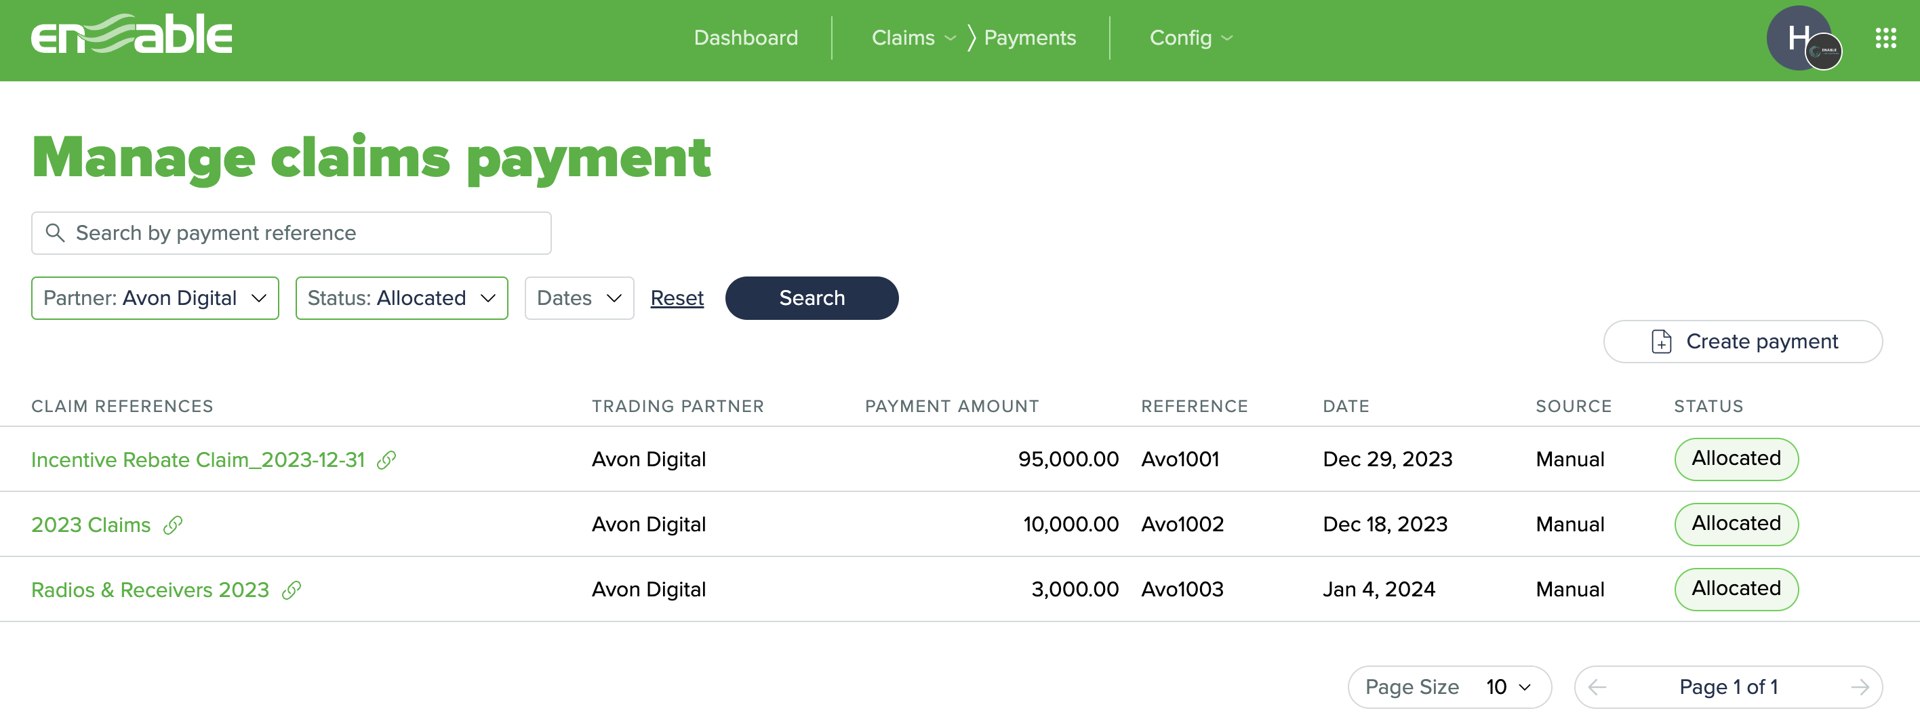Open the Status: Allocated dropdown
The image size is (1920, 717).
tap(402, 298)
